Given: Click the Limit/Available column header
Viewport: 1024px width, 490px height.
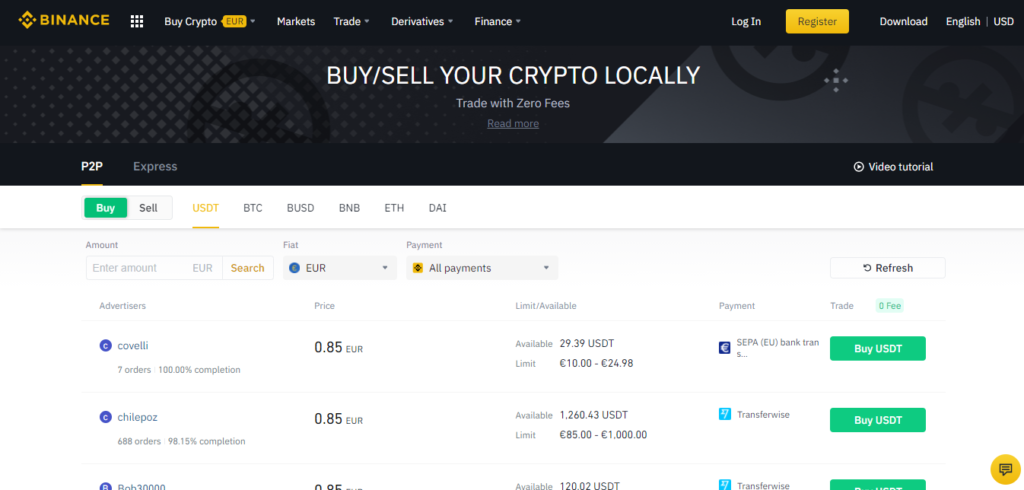Looking at the screenshot, I should 546,306.
